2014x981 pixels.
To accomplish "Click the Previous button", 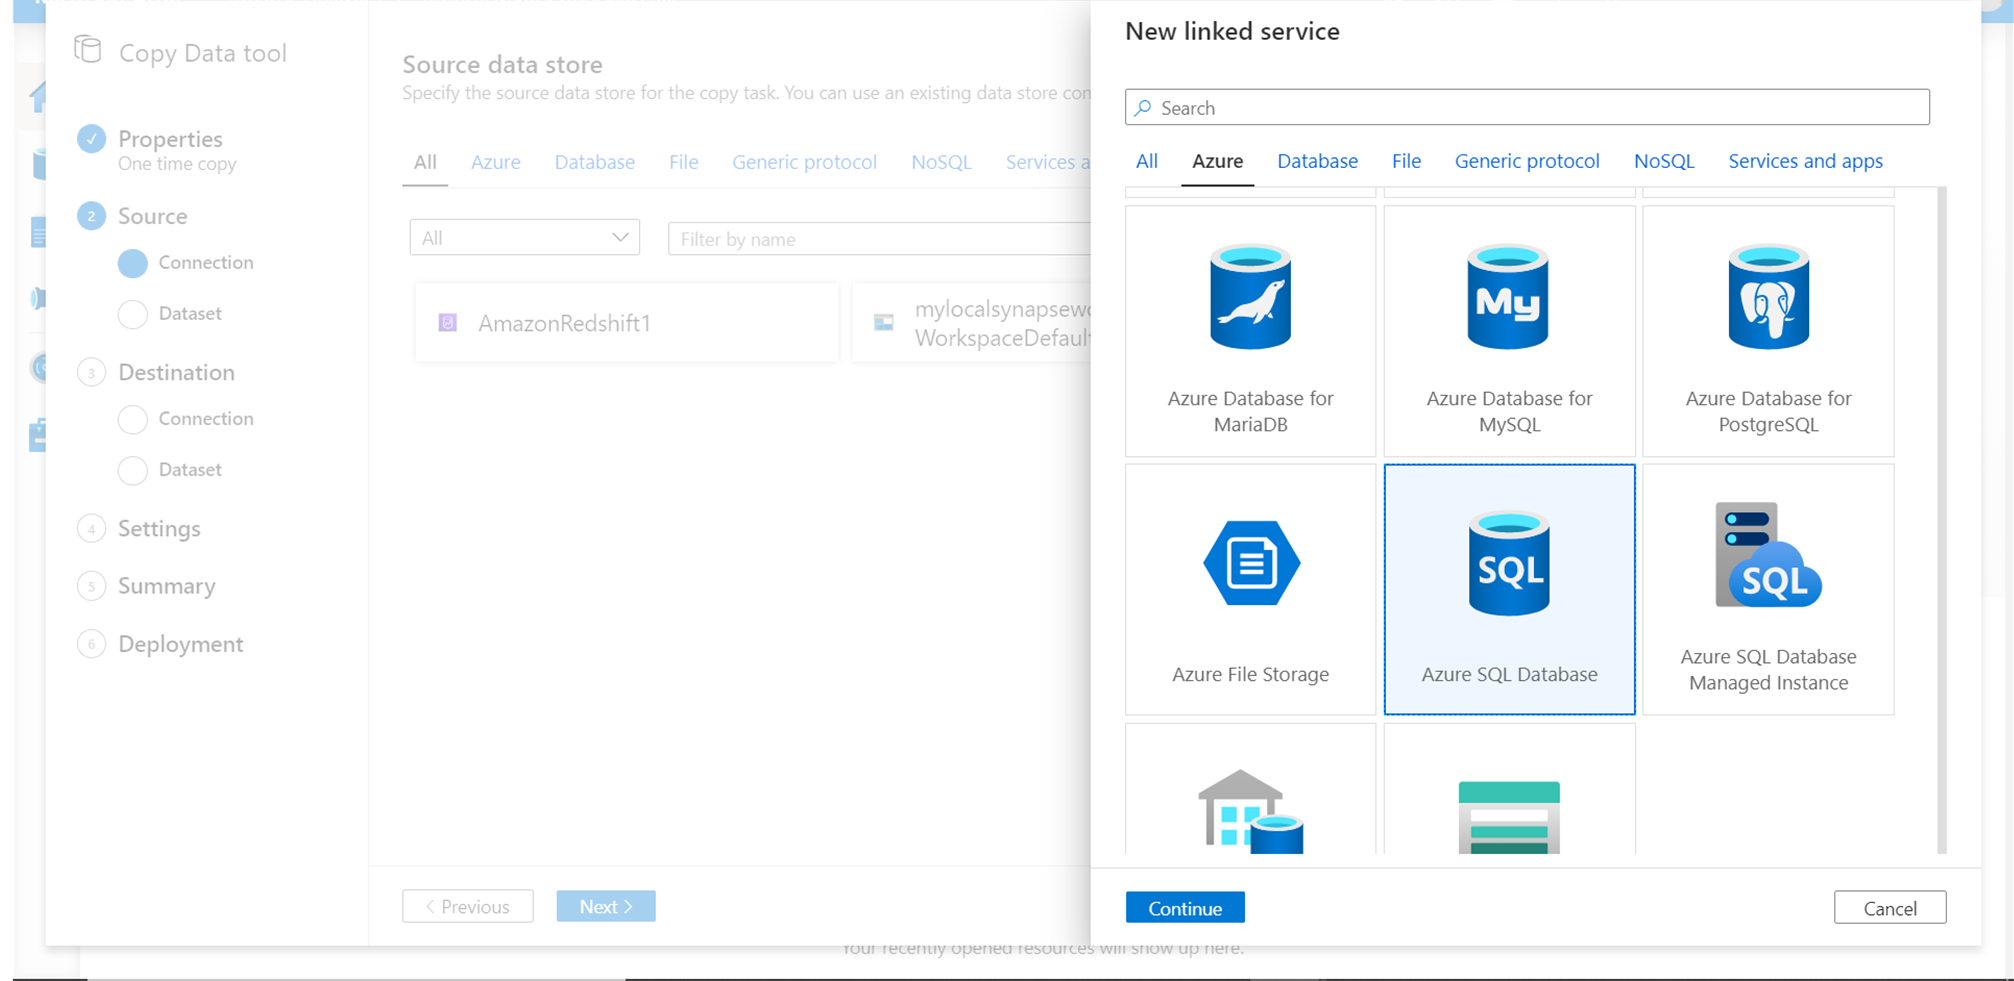I will coord(468,906).
